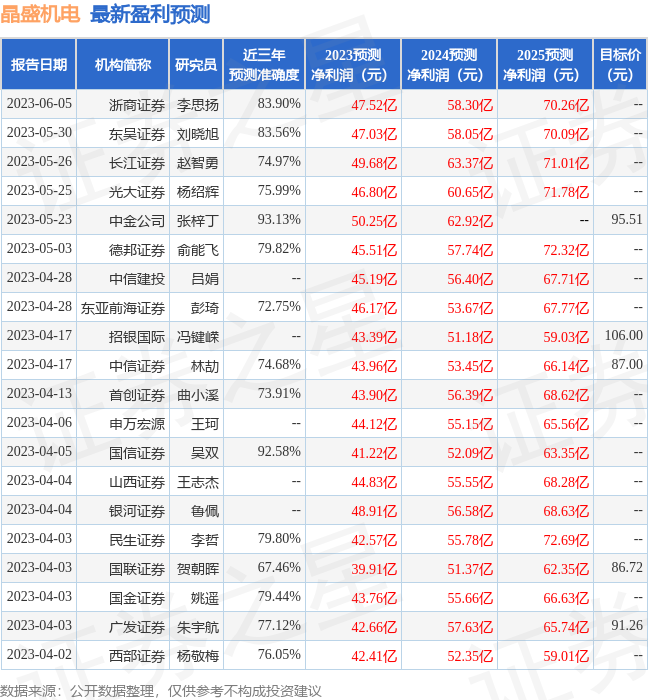Viewport: 648px width, 700px height.
Task: Select the 机构简称 column header
Action: point(123,64)
